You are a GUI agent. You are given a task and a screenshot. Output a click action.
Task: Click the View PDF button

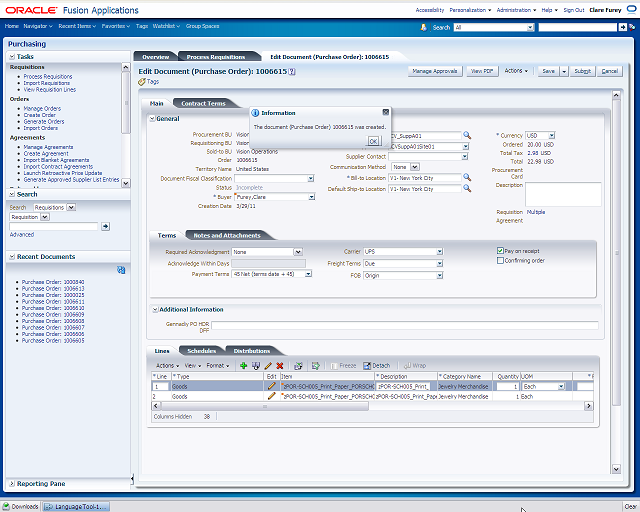coord(482,71)
